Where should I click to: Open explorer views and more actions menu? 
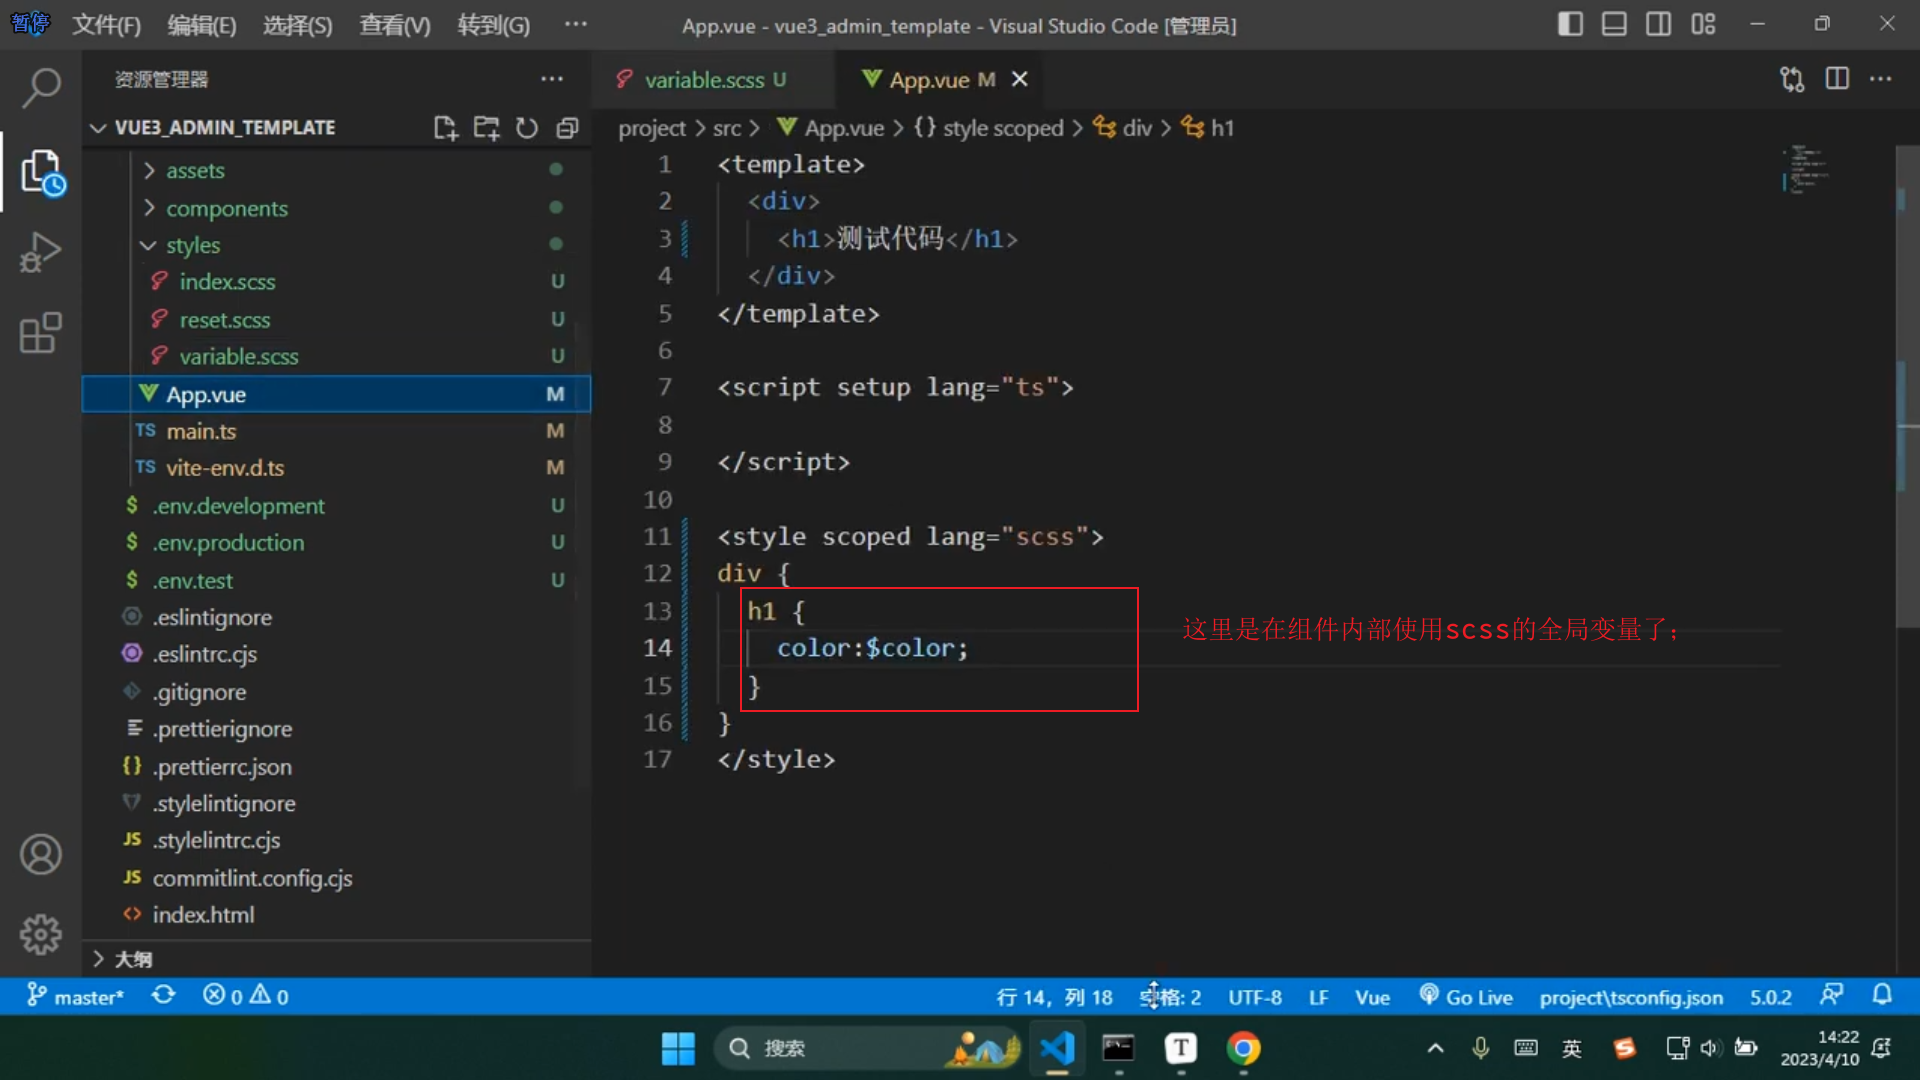click(552, 79)
